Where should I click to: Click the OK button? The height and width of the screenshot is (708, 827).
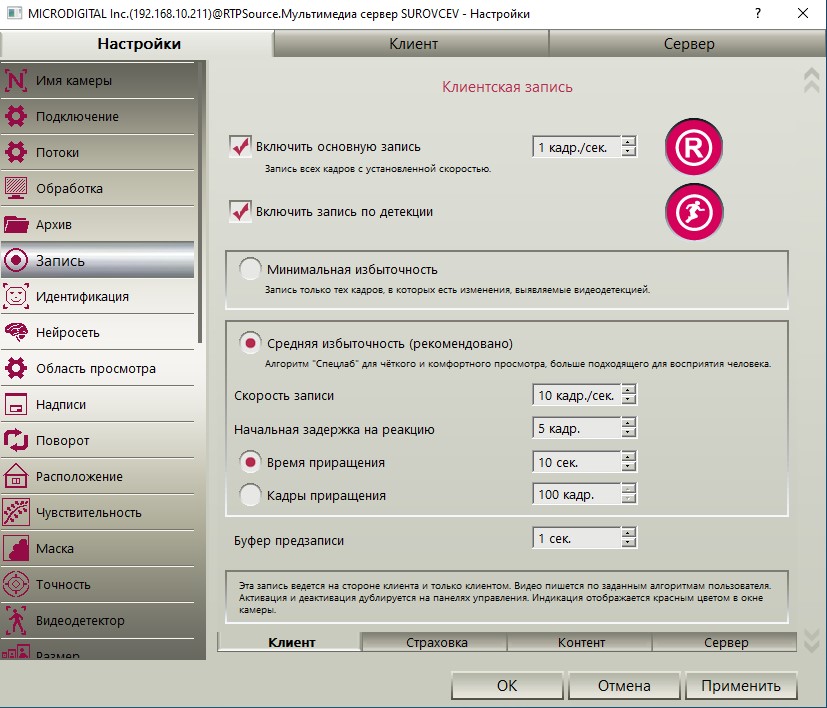507,685
